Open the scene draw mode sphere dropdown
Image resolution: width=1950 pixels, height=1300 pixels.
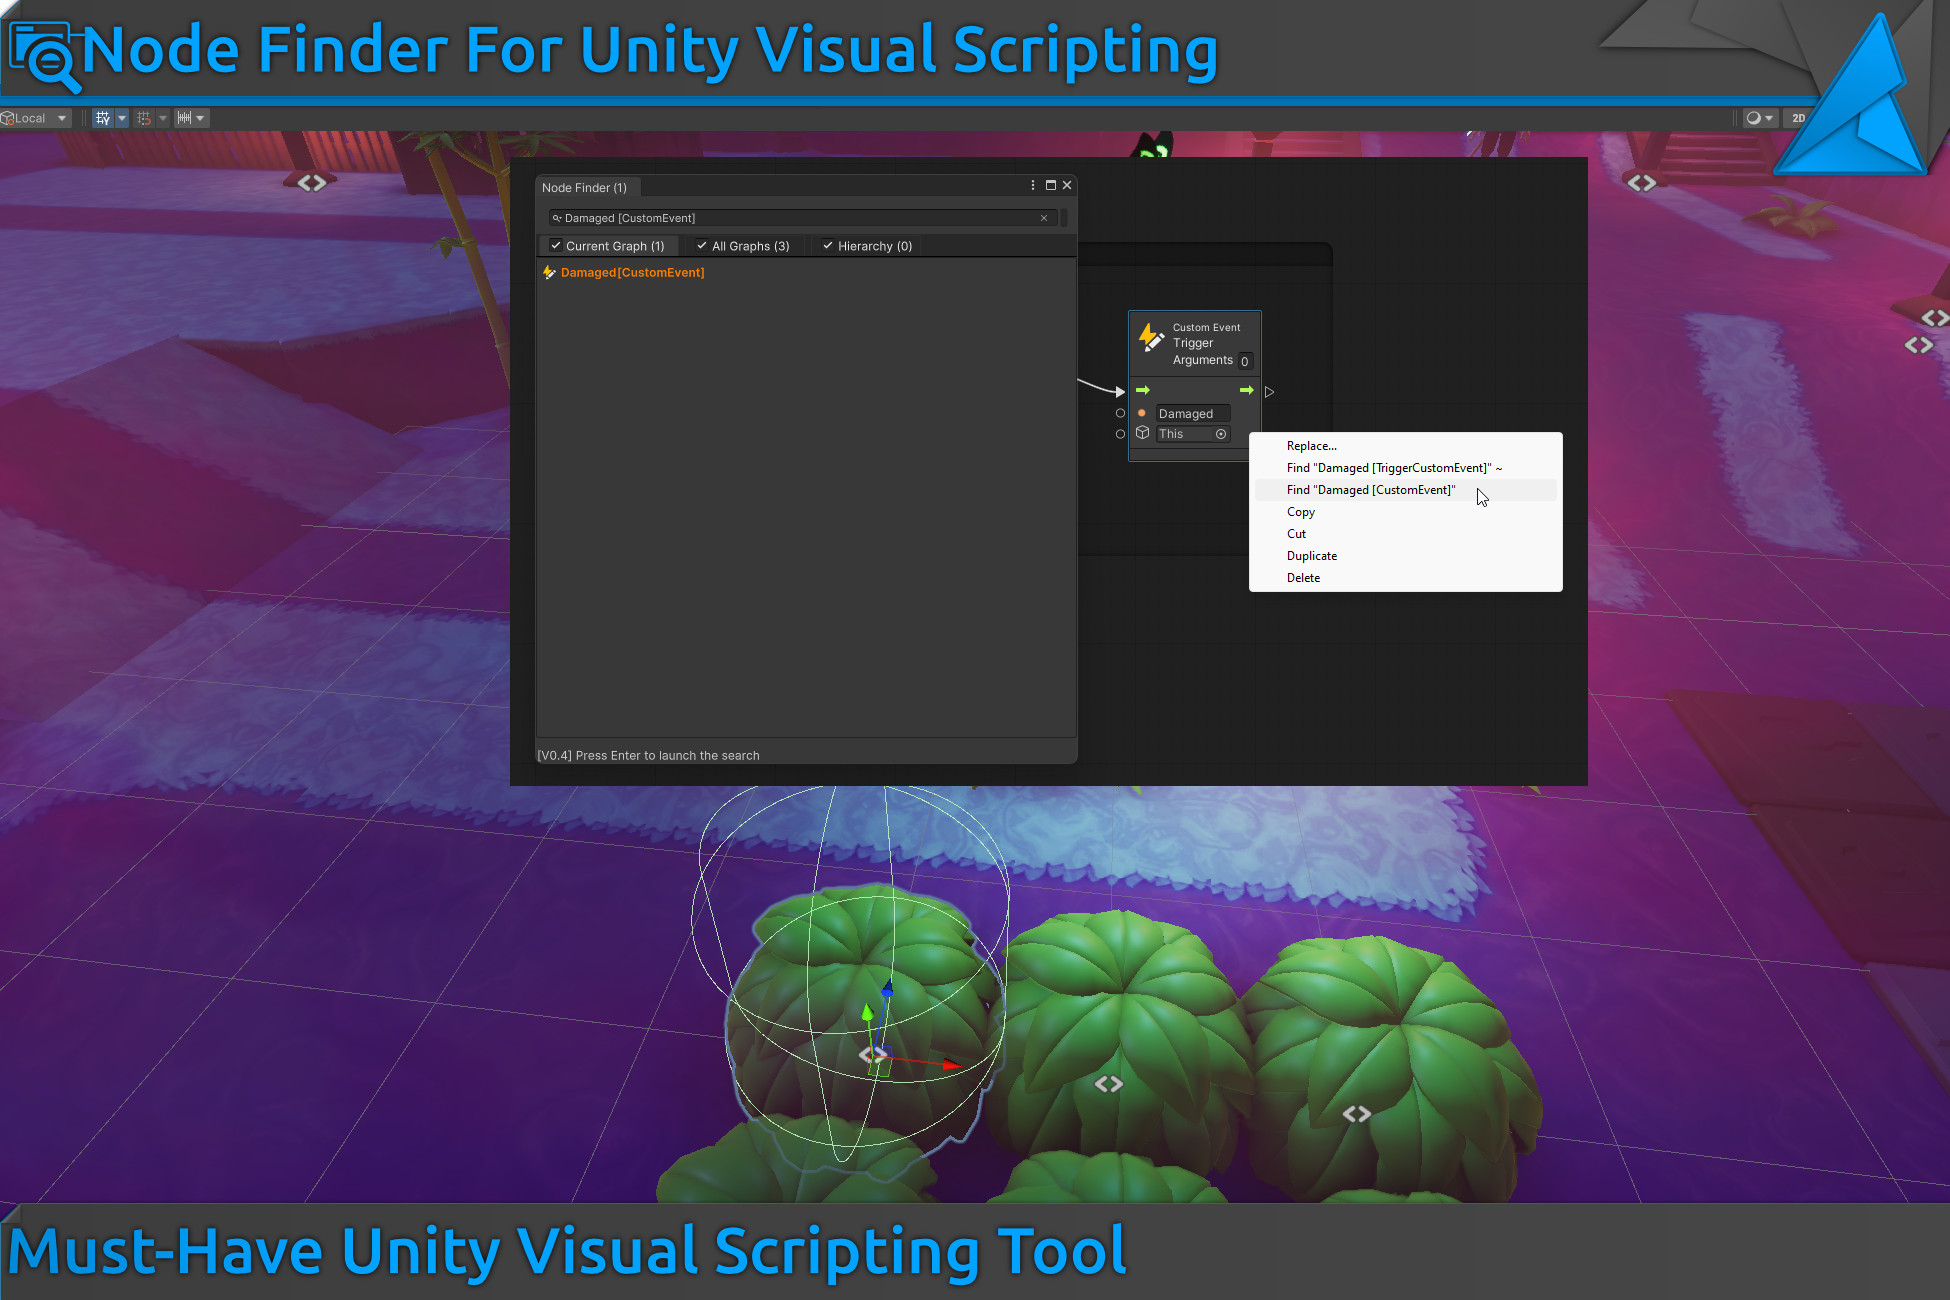(x=1759, y=118)
